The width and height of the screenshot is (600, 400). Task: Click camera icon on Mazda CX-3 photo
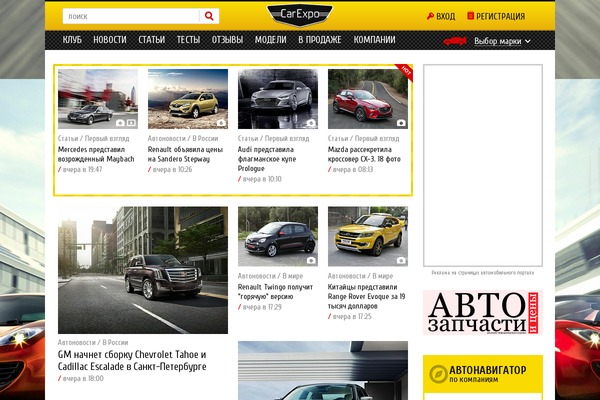pyautogui.click(x=401, y=123)
